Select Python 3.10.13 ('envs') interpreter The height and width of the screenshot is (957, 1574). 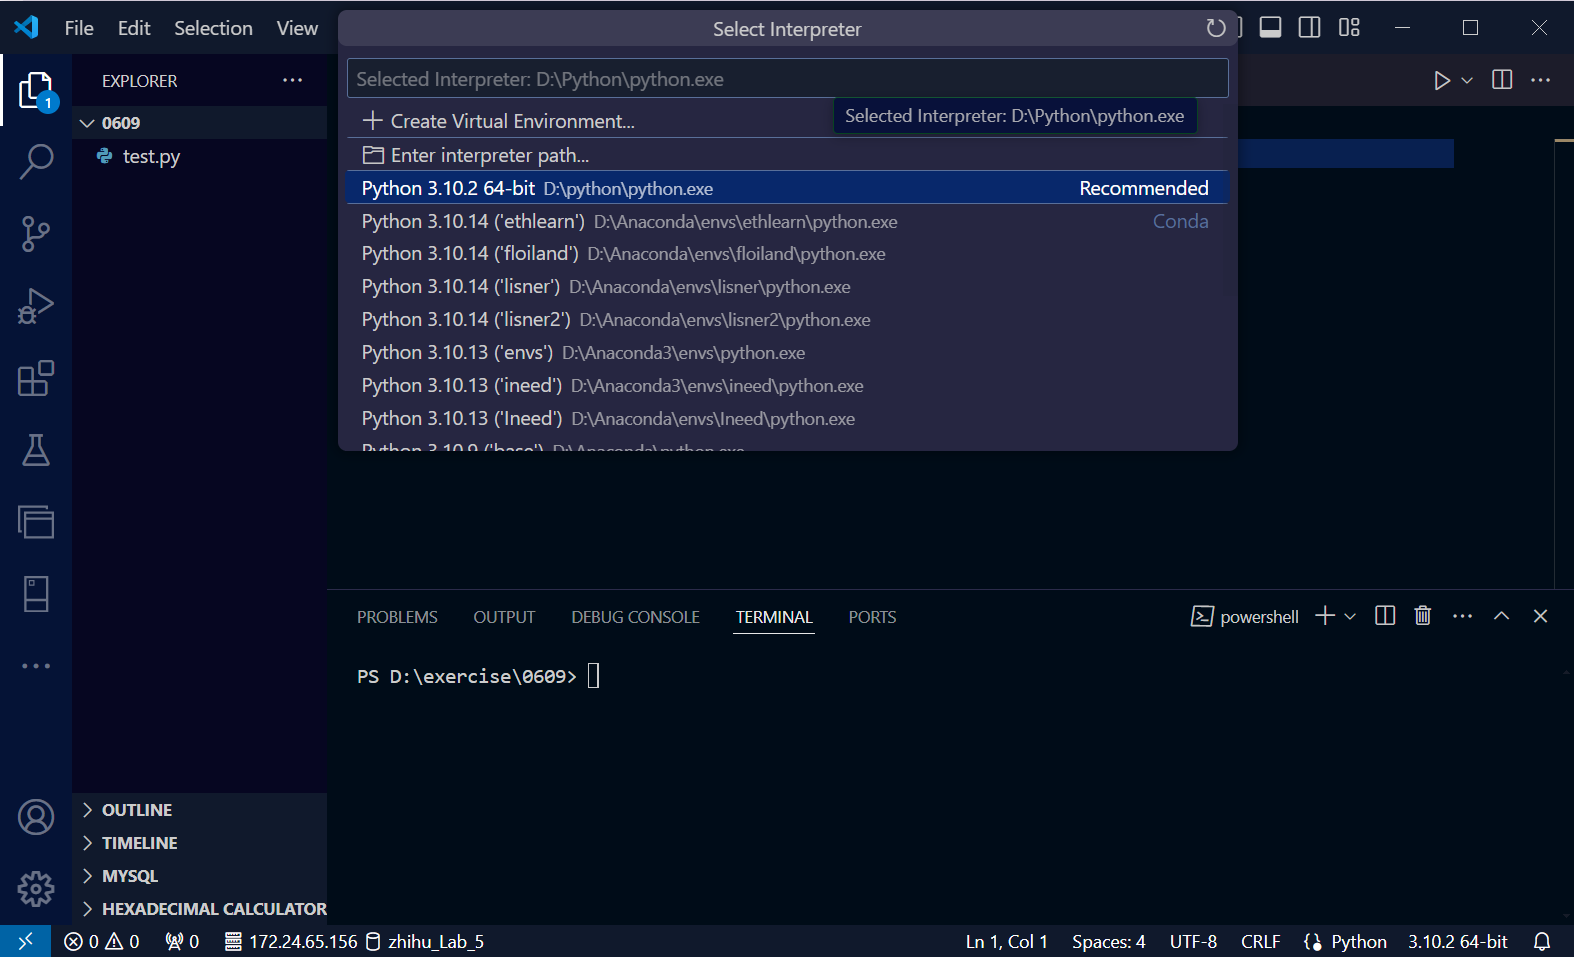coord(787,353)
